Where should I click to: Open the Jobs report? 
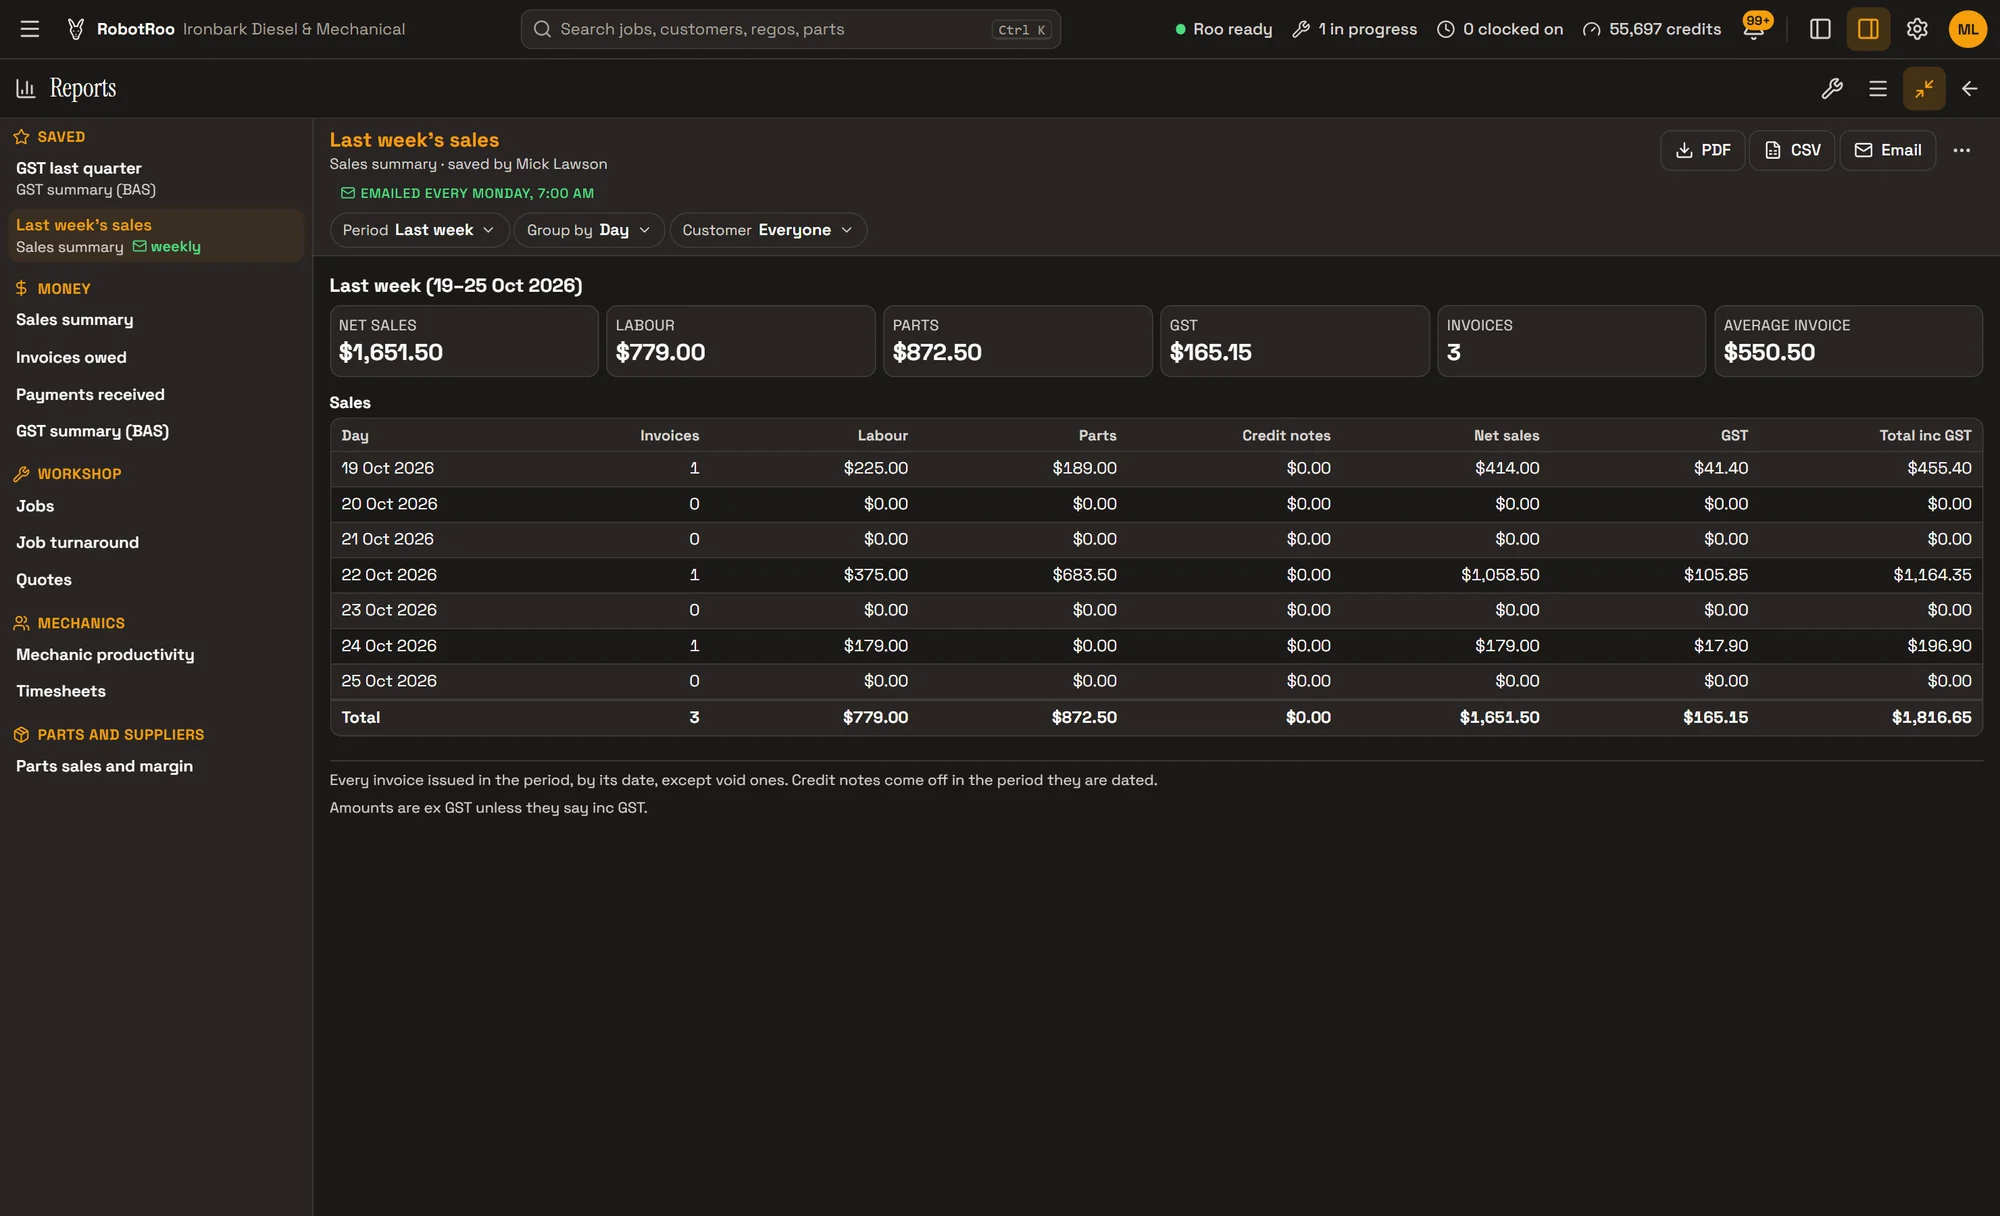[35, 506]
